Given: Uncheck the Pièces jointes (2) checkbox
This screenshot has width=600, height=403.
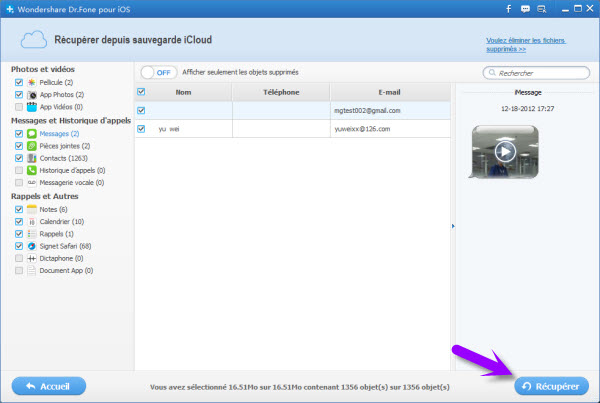Looking at the screenshot, I should tap(19, 146).
